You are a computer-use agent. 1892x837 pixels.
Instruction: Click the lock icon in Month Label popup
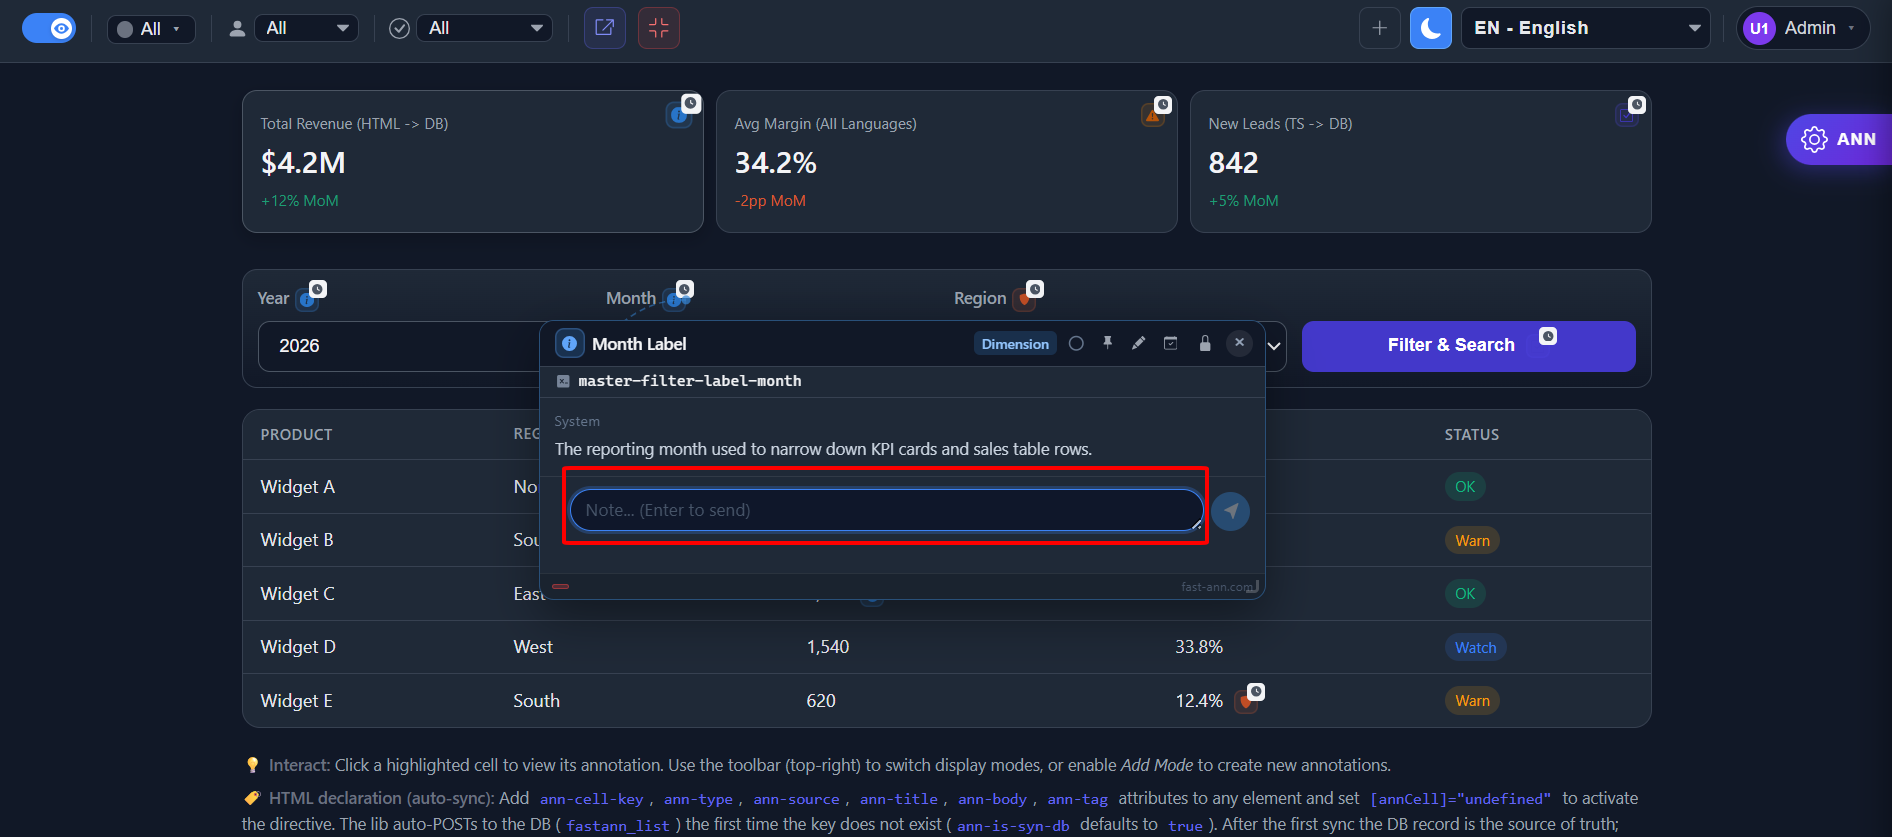1205,343
